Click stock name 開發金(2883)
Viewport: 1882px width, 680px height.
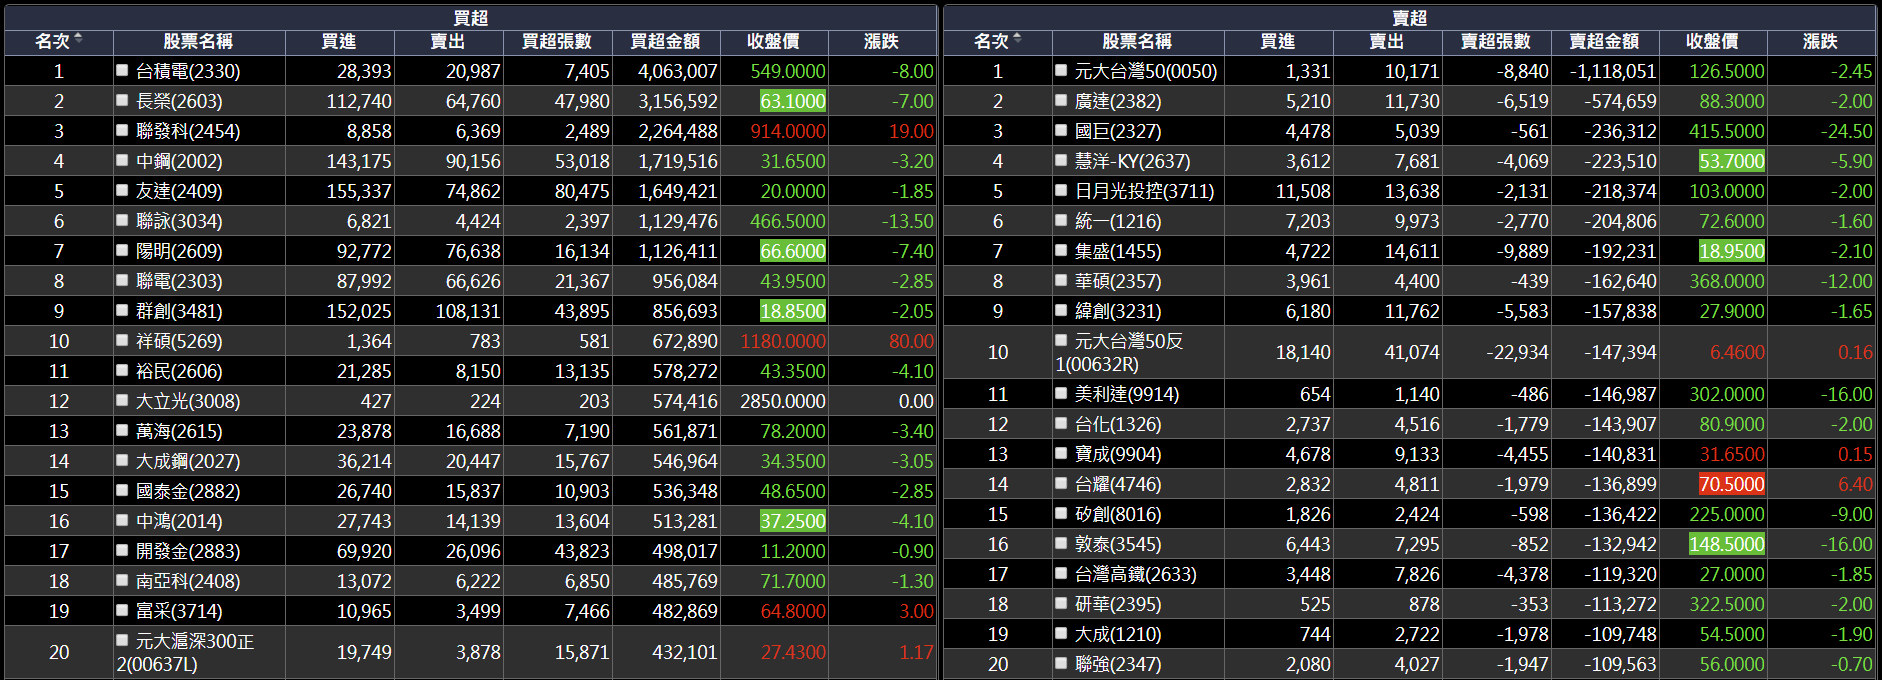point(188,551)
